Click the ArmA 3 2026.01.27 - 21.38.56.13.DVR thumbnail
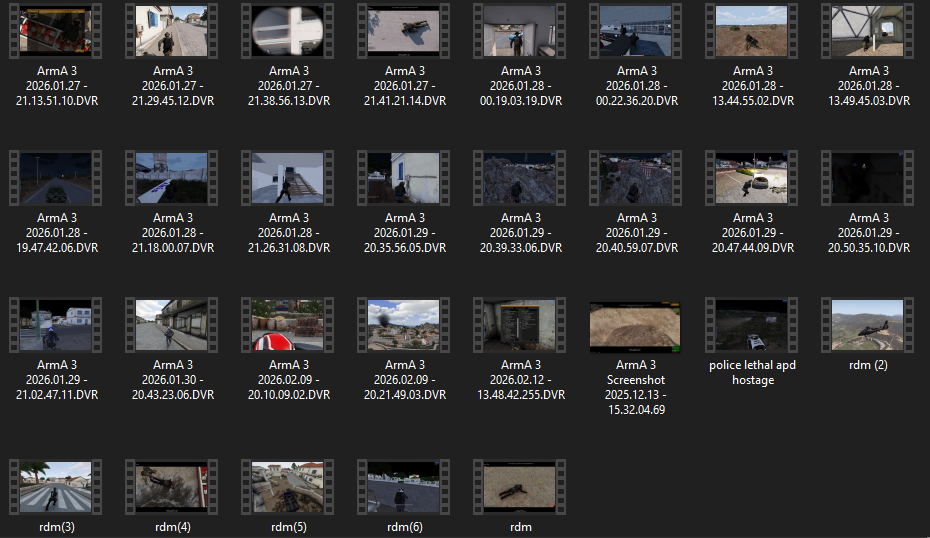Image resolution: width=930 pixels, height=538 pixels. pos(286,30)
